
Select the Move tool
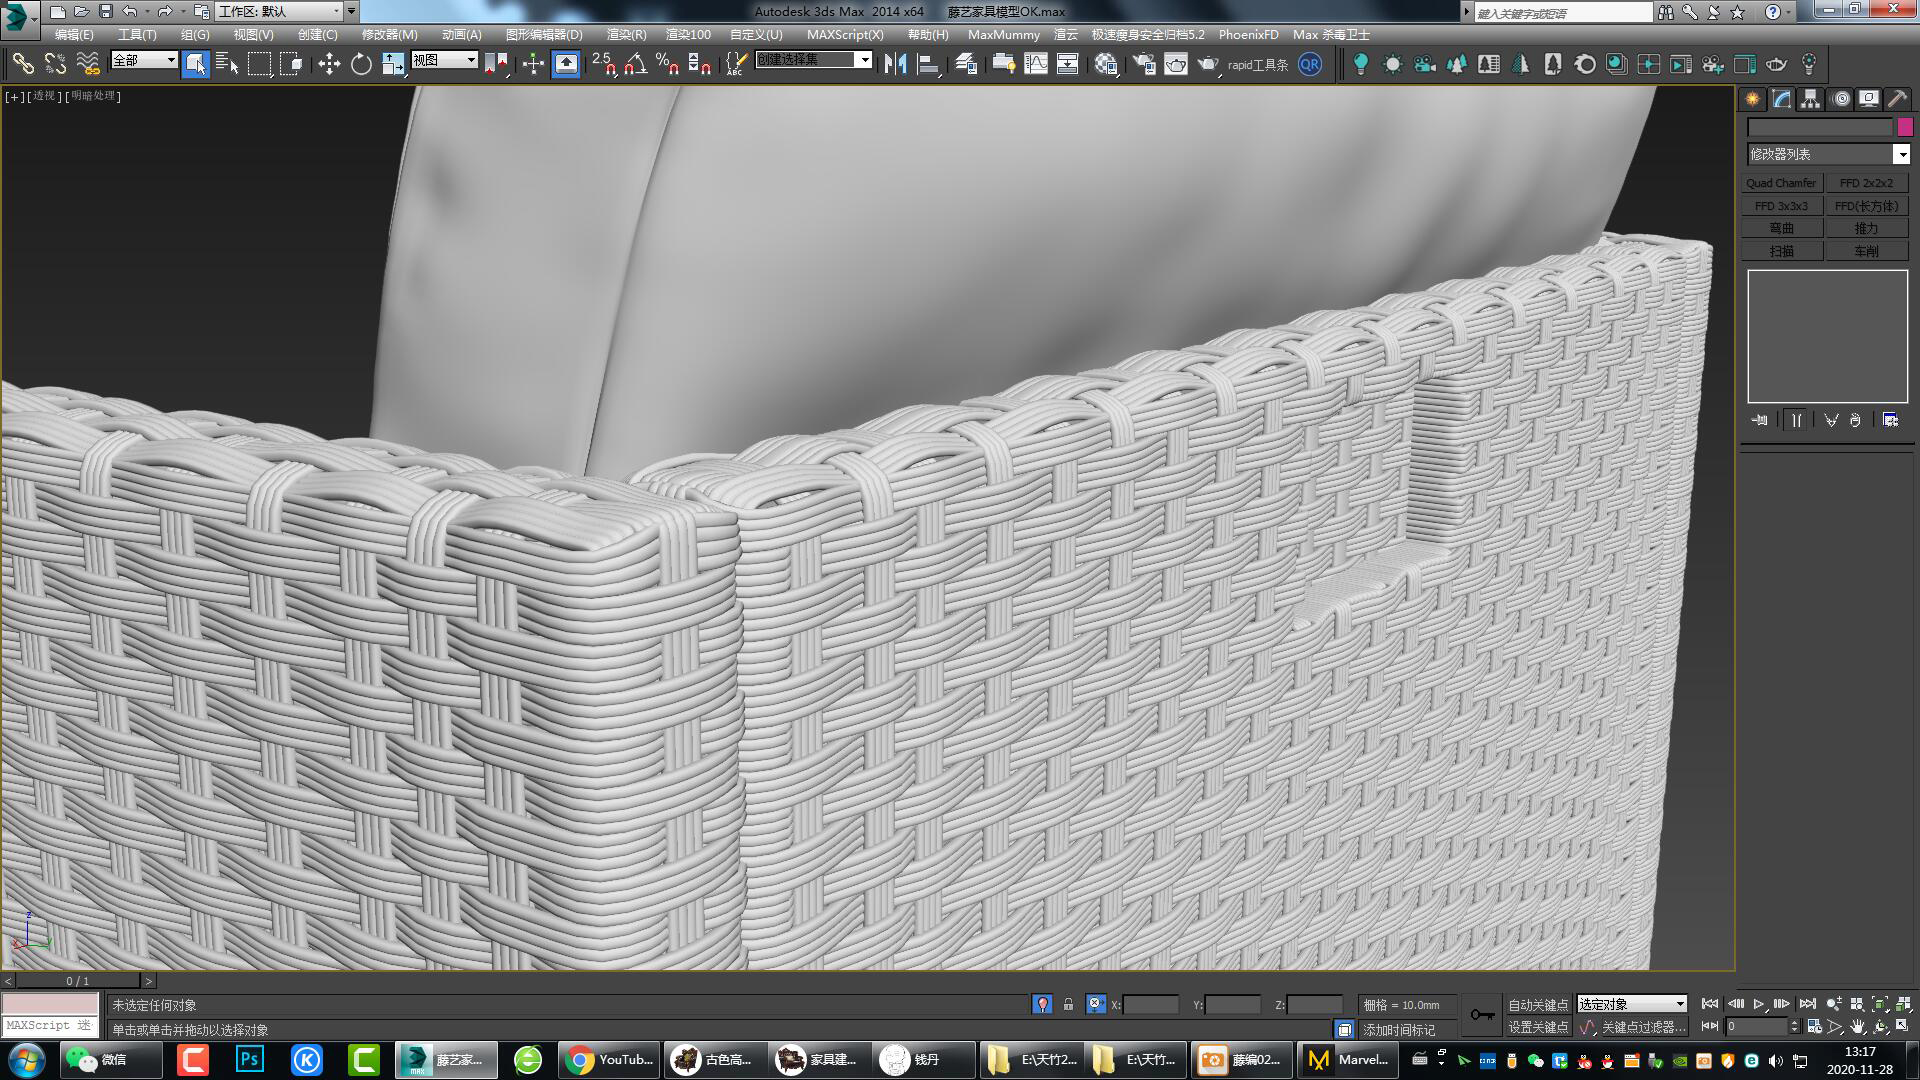(329, 64)
